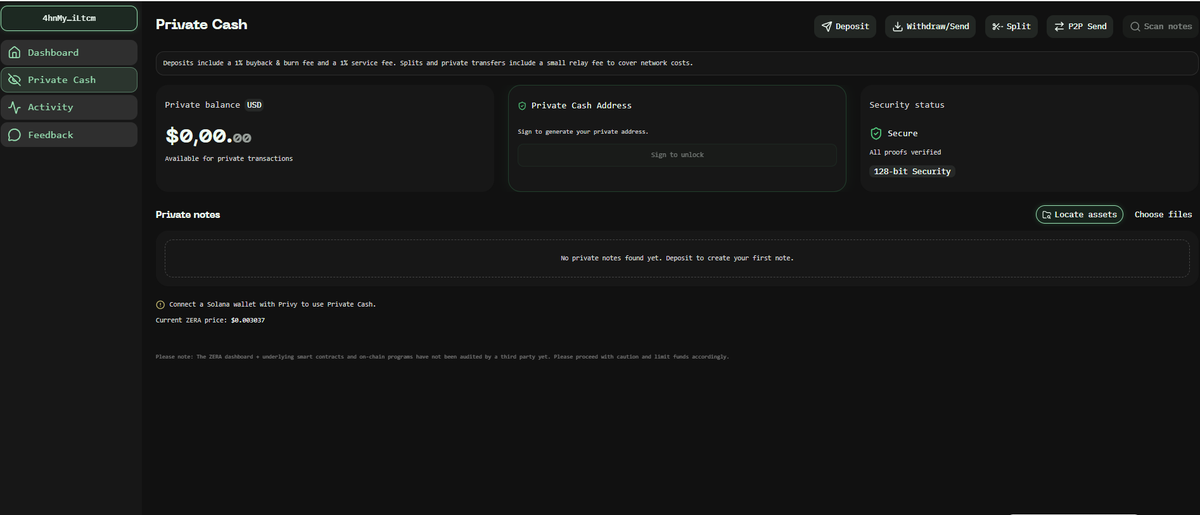Image resolution: width=1200 pixels, height=515 pixels.
Task: Click the scissors icon on Split
Action: 997,26
